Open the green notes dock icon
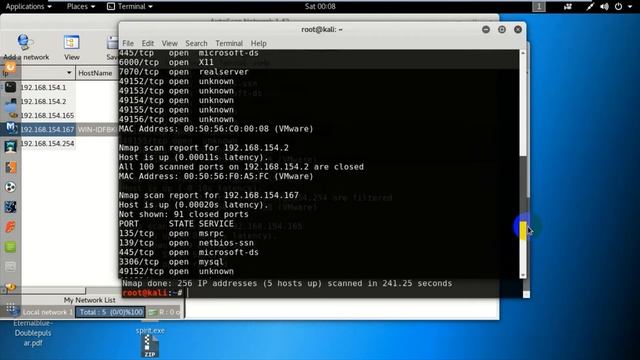The height and width of the screenshot is (360, 640). tap(11, 247)
